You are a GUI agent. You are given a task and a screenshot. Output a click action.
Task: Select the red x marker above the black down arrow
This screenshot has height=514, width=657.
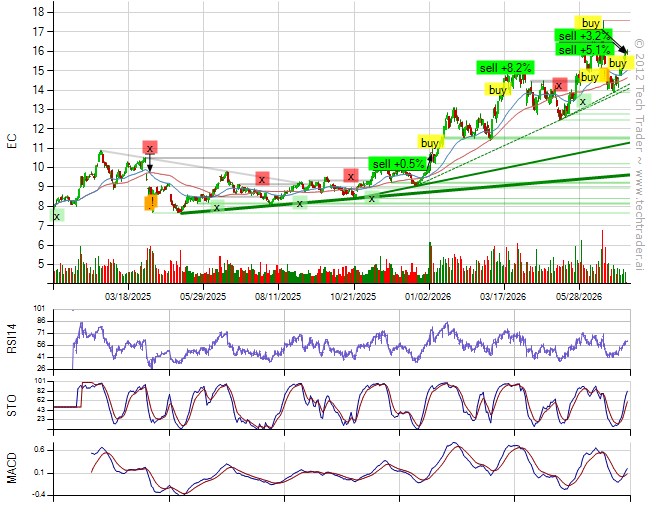(150, 148)
